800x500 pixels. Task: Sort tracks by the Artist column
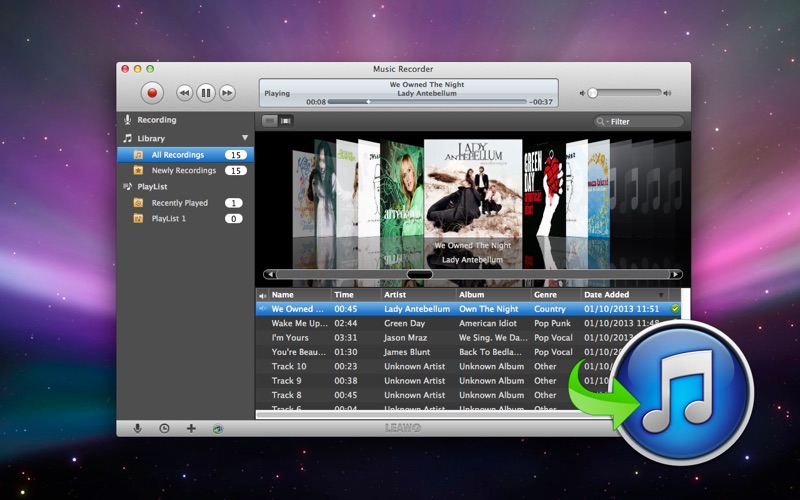point(418,295)
